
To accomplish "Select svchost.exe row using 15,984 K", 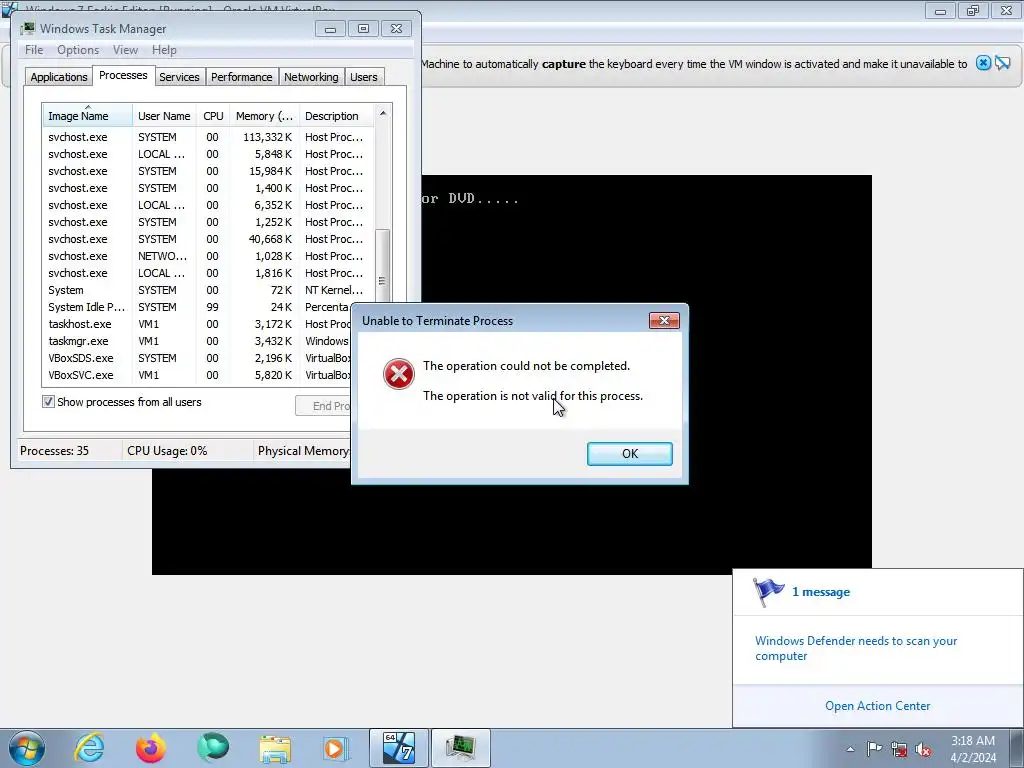I will (209, 171).
